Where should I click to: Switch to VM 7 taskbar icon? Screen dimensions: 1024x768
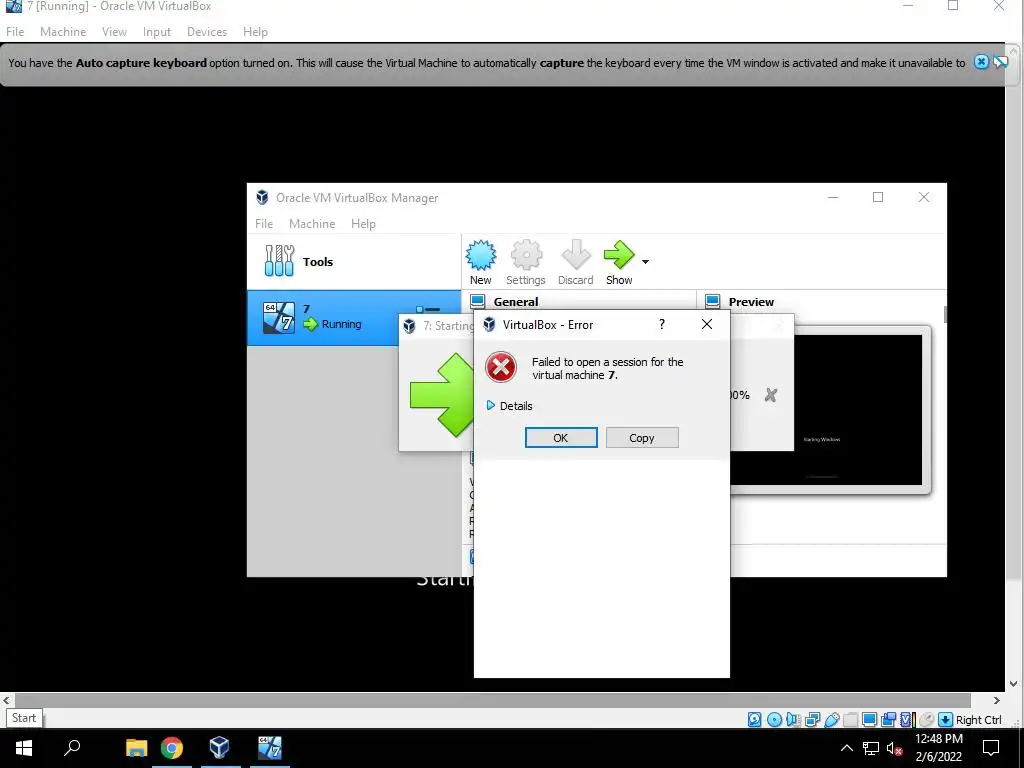[x=270, y=748]
